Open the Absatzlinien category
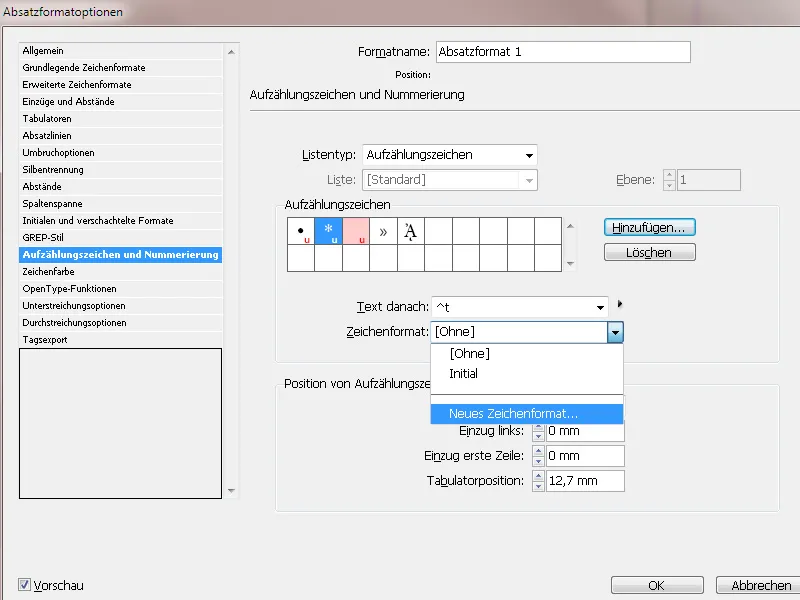 pyautogui.click(x=120, y=135)
